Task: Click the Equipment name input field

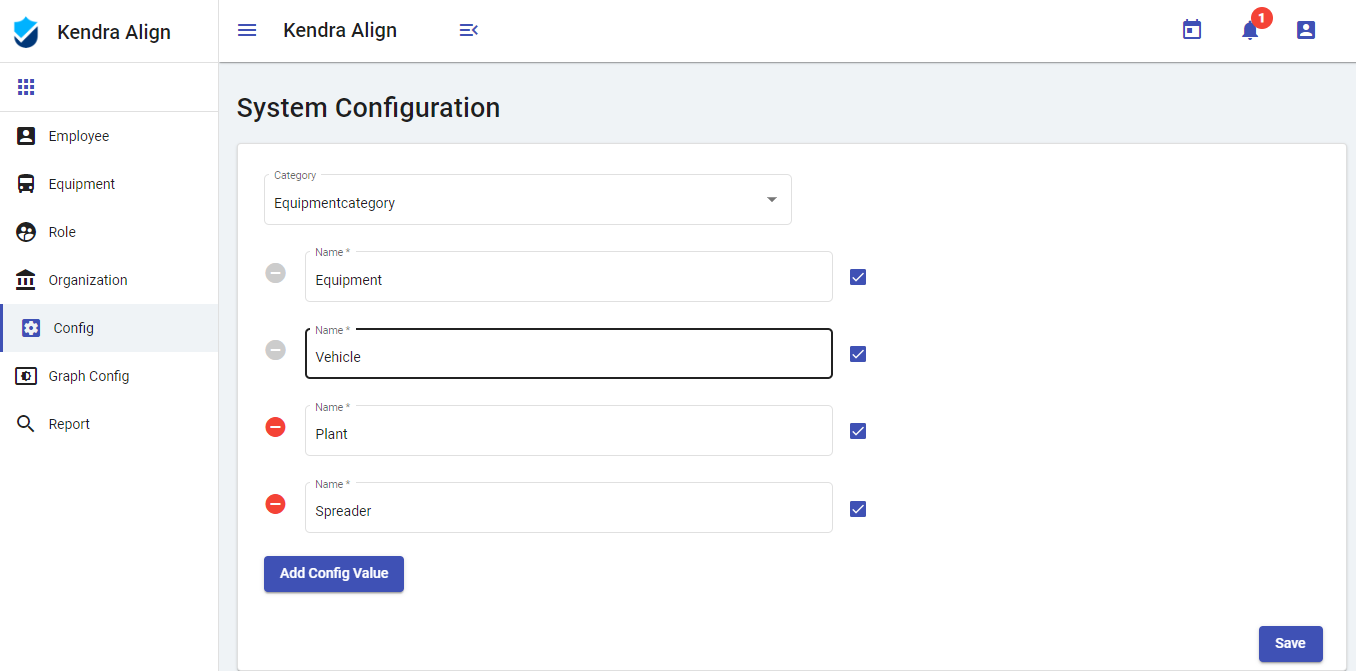Action: click(569, 277)
